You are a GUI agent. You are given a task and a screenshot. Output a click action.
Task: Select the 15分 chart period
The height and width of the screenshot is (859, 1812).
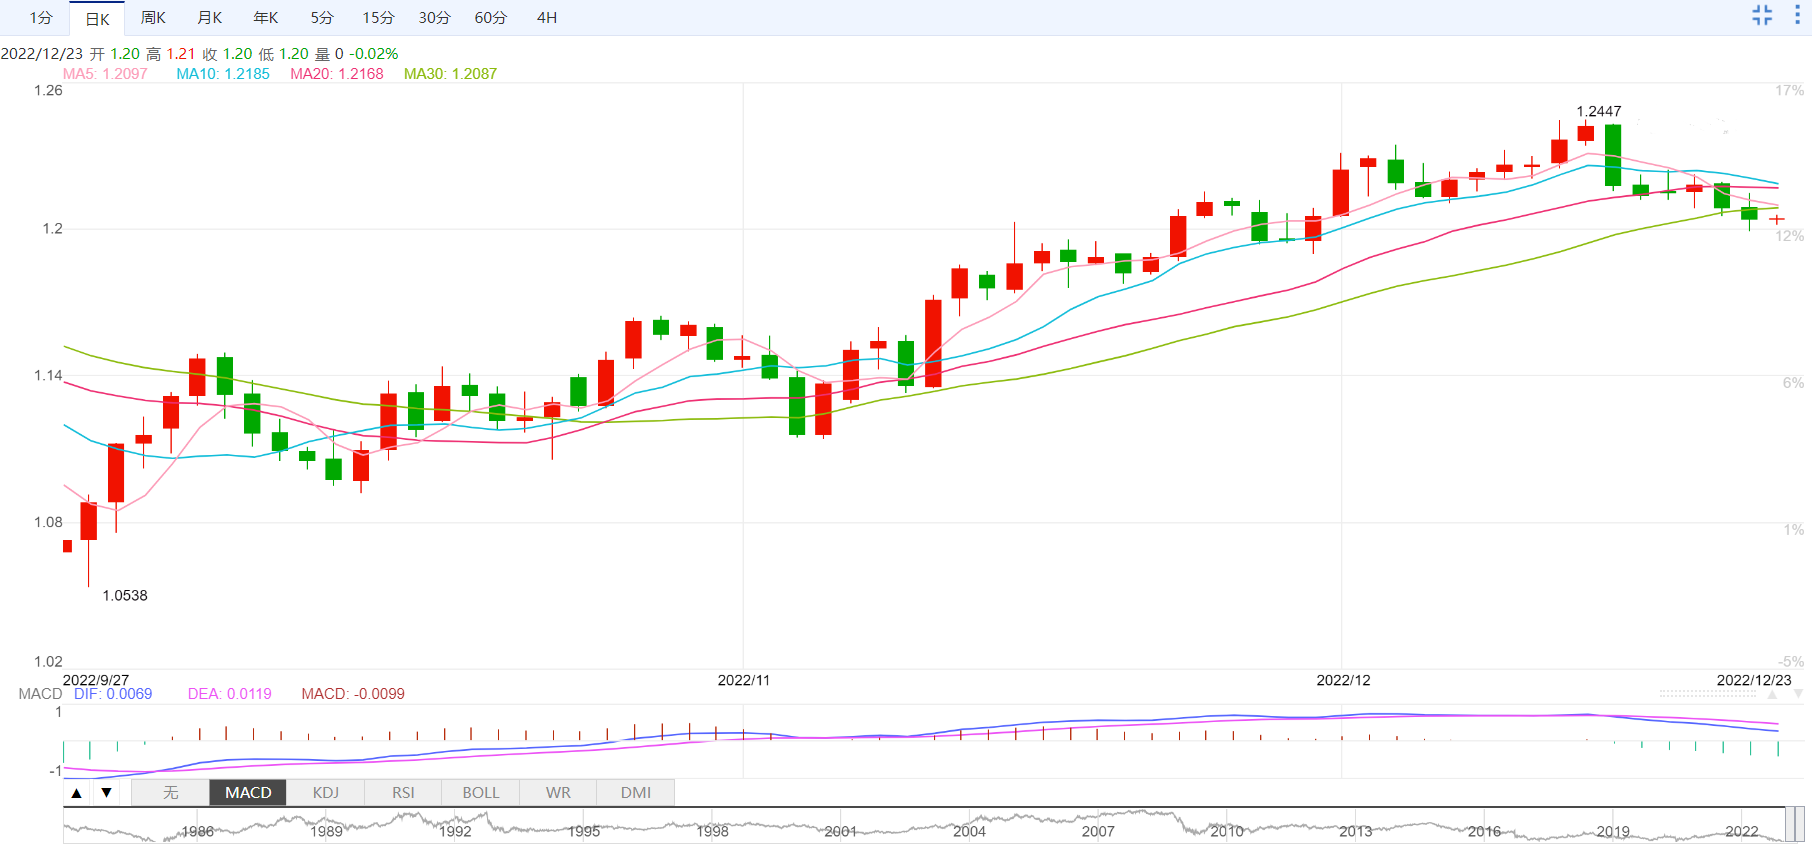[378, 18]
